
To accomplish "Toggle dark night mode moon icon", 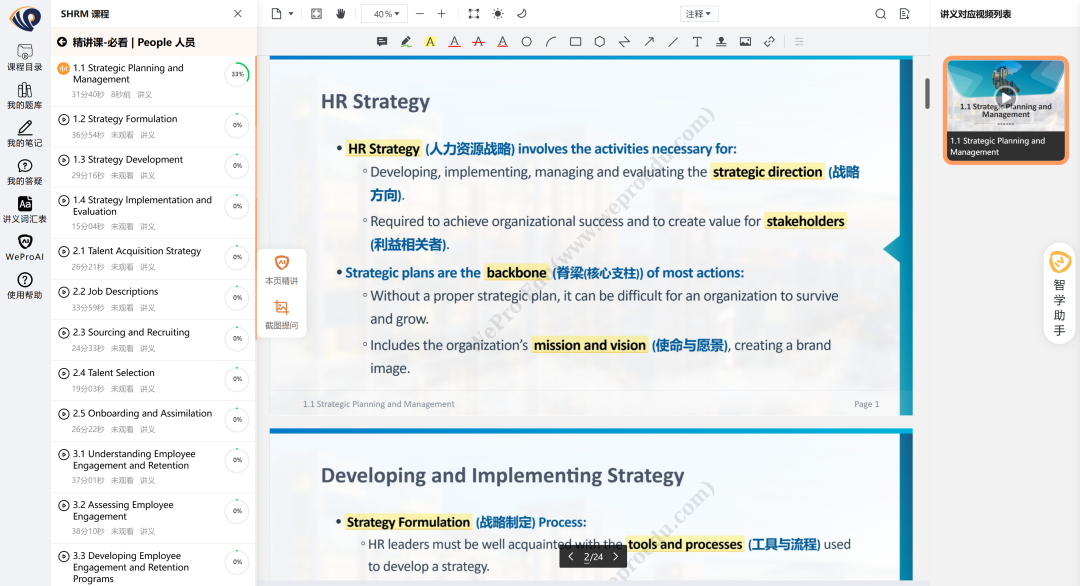I will 521,14.
